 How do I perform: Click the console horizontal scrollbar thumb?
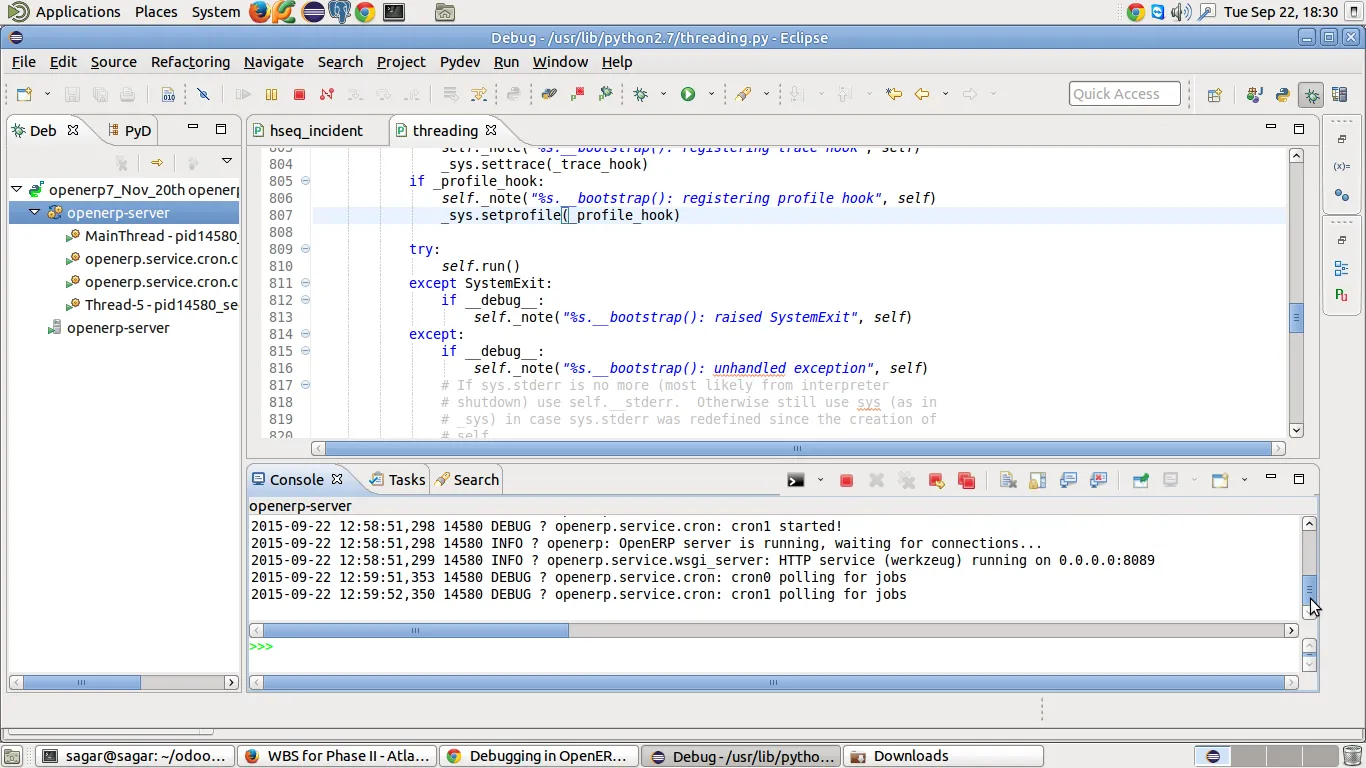point(415,631)
